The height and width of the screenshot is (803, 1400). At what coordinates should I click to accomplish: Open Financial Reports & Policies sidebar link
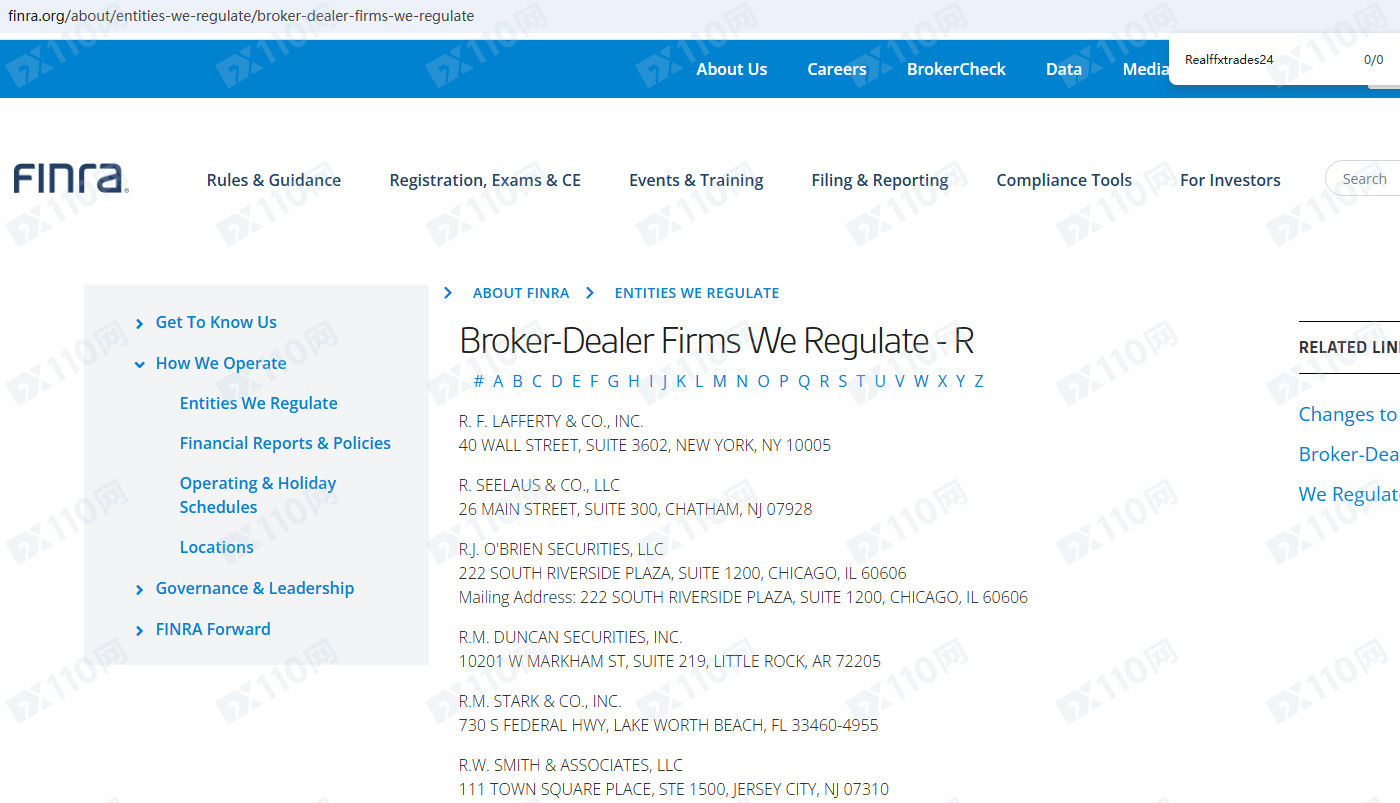coord(285,443)
